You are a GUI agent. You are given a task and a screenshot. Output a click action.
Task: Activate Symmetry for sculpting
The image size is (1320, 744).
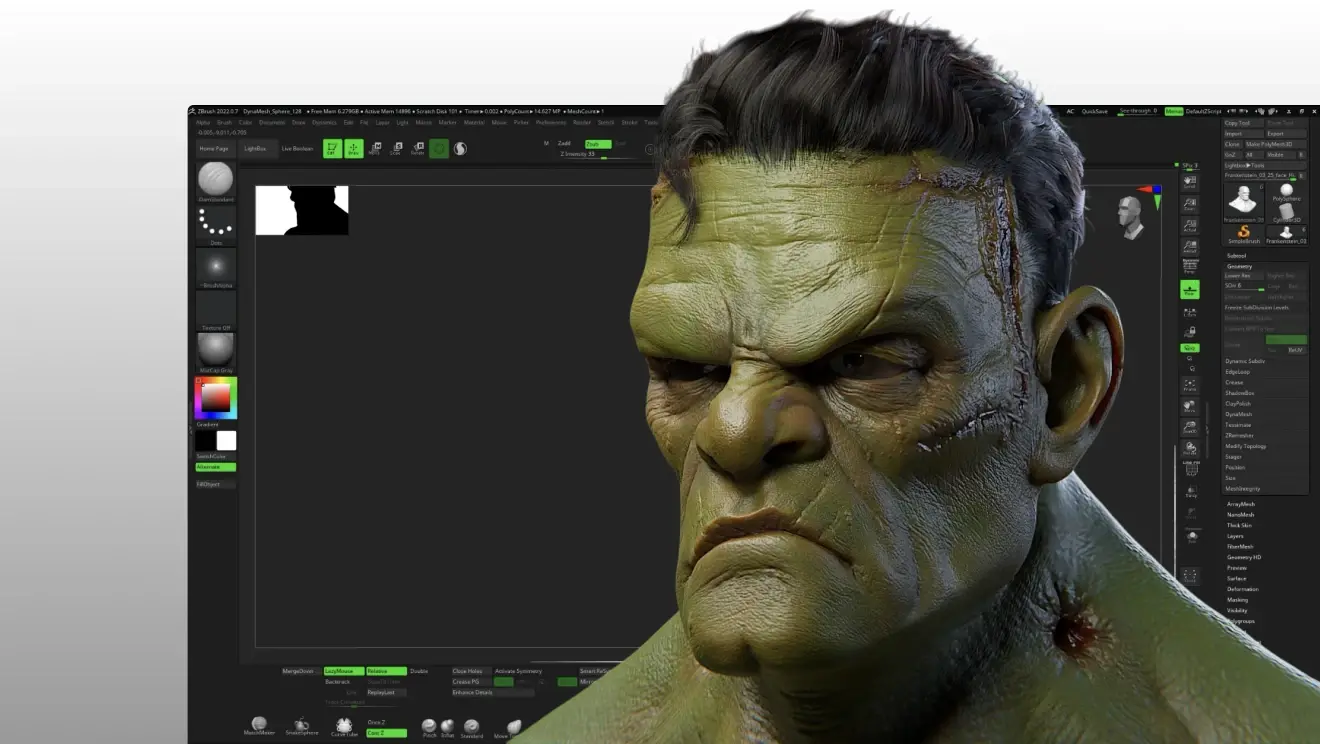(x=518, y=671)
